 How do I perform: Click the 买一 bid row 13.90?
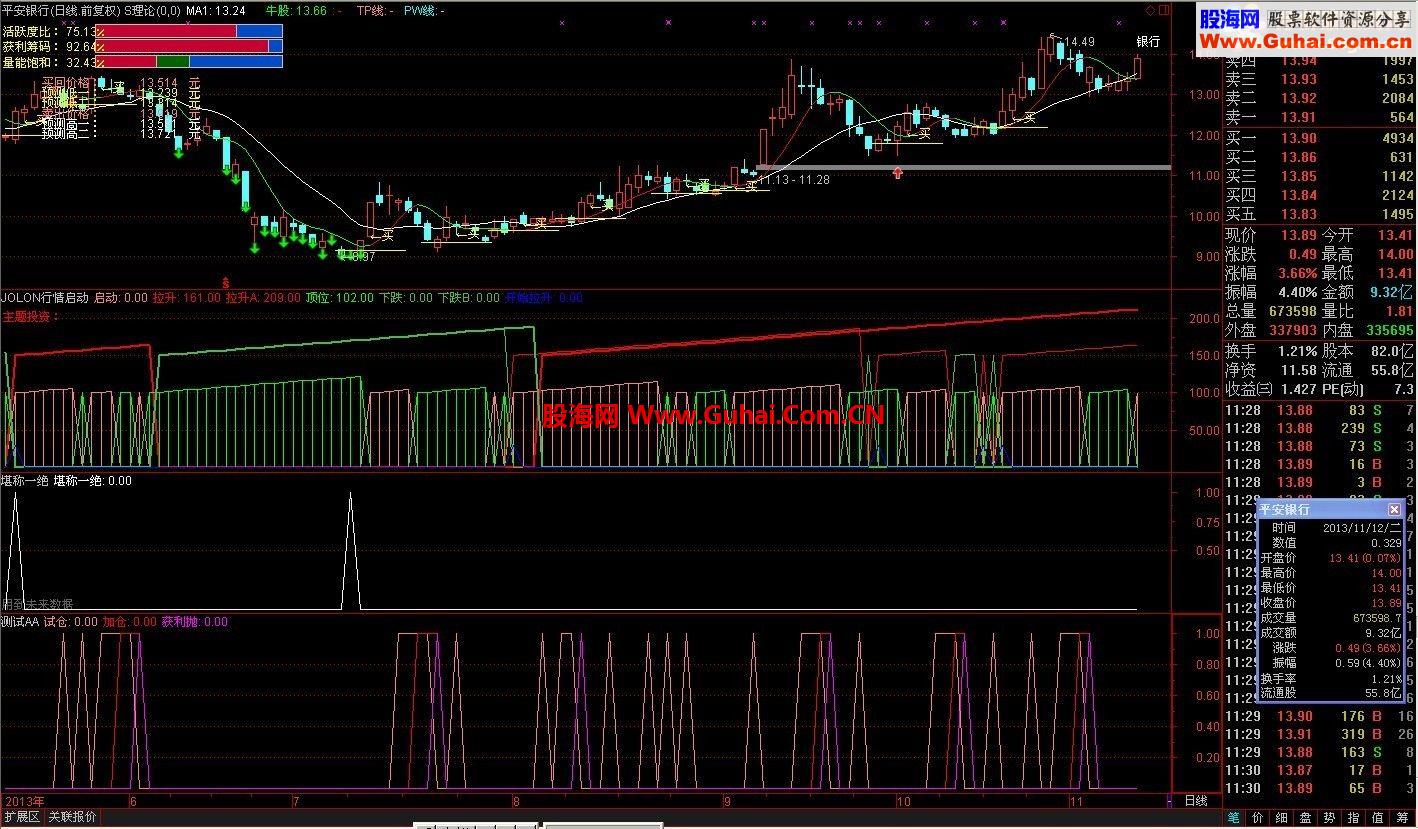(x=1320, y=138)
